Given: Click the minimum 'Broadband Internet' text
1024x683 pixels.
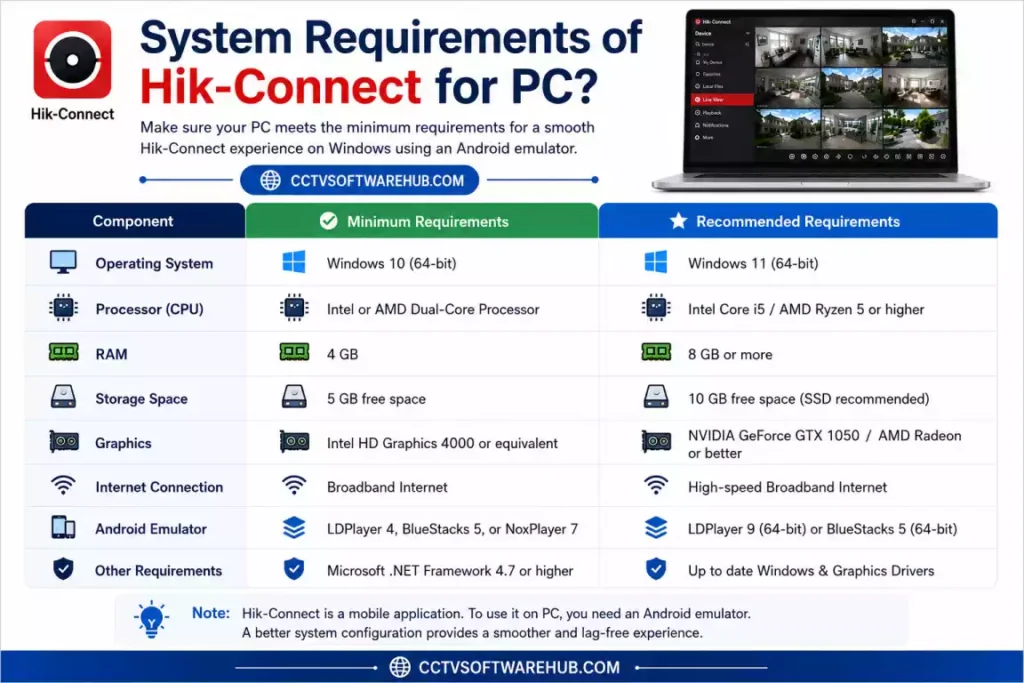Looking at the screenshot, I should pyautogui.click(x=387, y=487).
